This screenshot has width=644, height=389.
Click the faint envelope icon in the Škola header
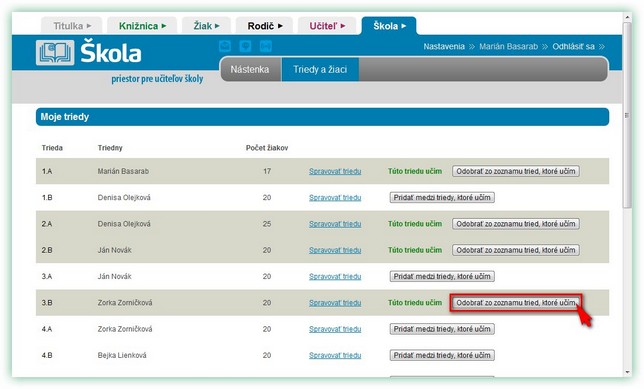click(225, 46)
